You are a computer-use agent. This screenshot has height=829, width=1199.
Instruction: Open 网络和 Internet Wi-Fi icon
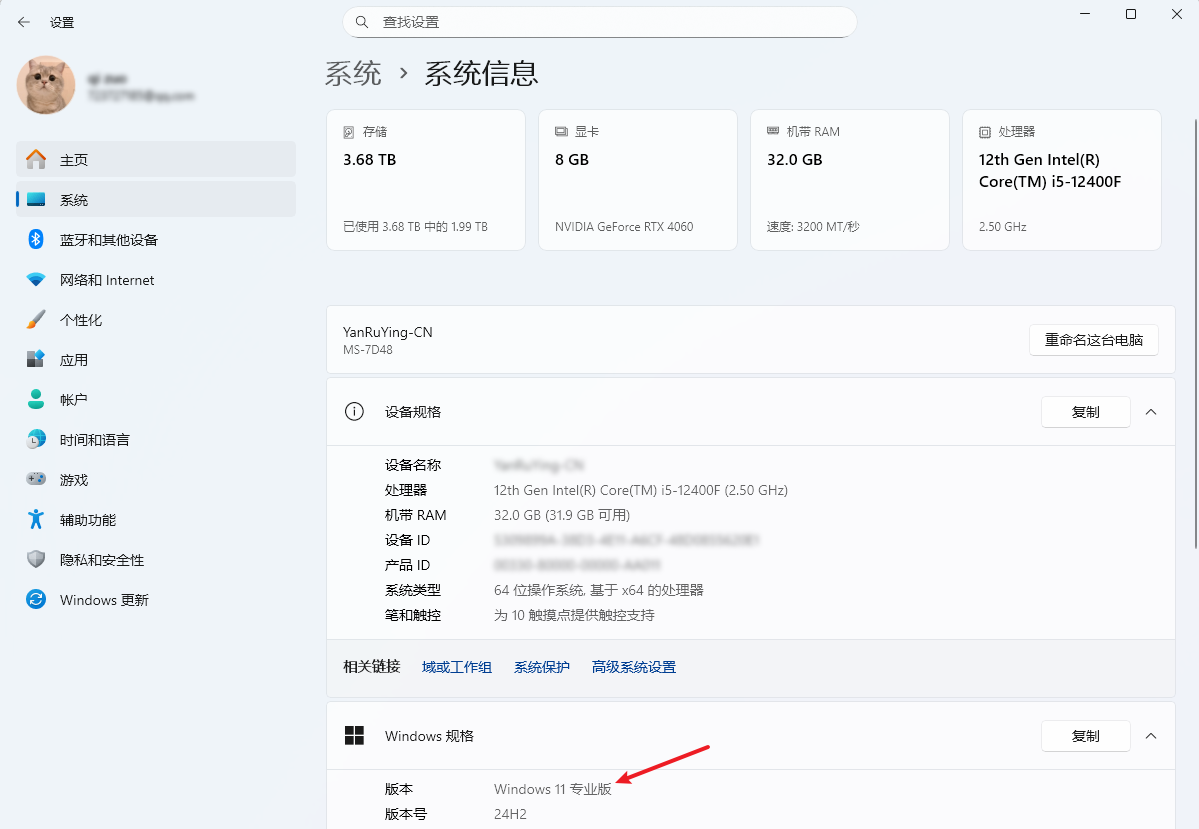[x=36, y=280]
